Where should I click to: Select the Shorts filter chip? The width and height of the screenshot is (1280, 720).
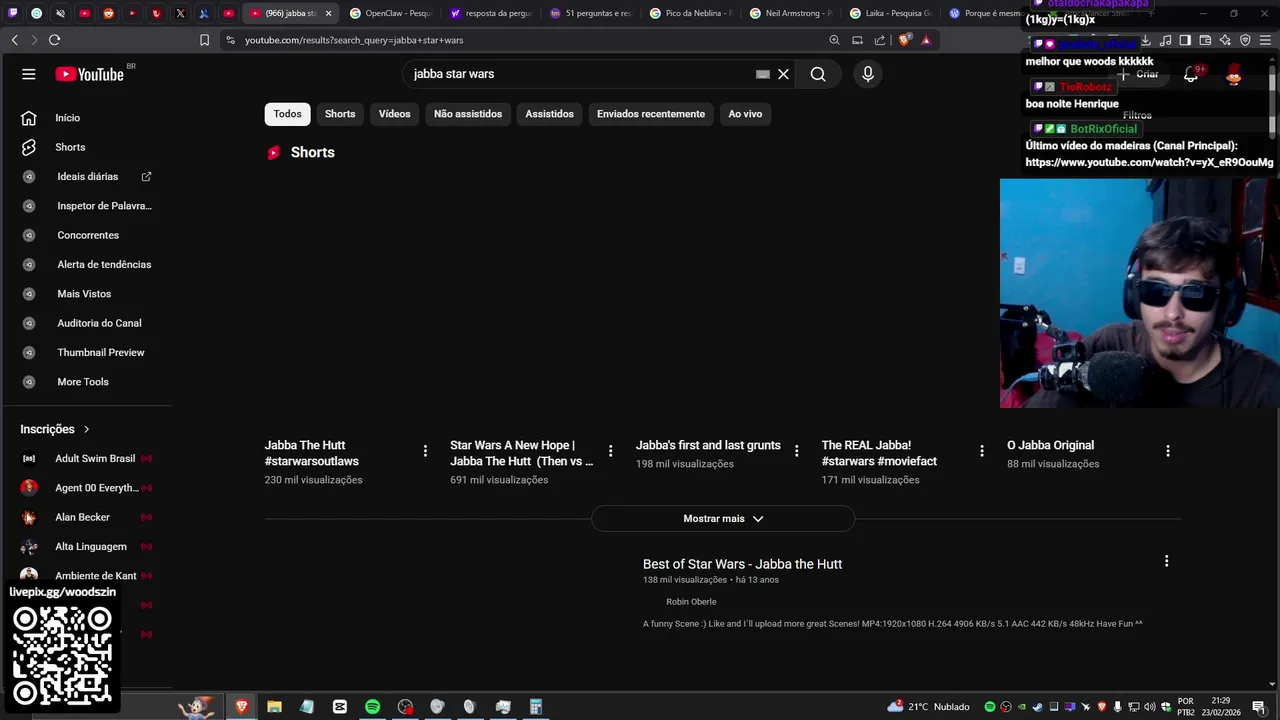pos(340,114)
